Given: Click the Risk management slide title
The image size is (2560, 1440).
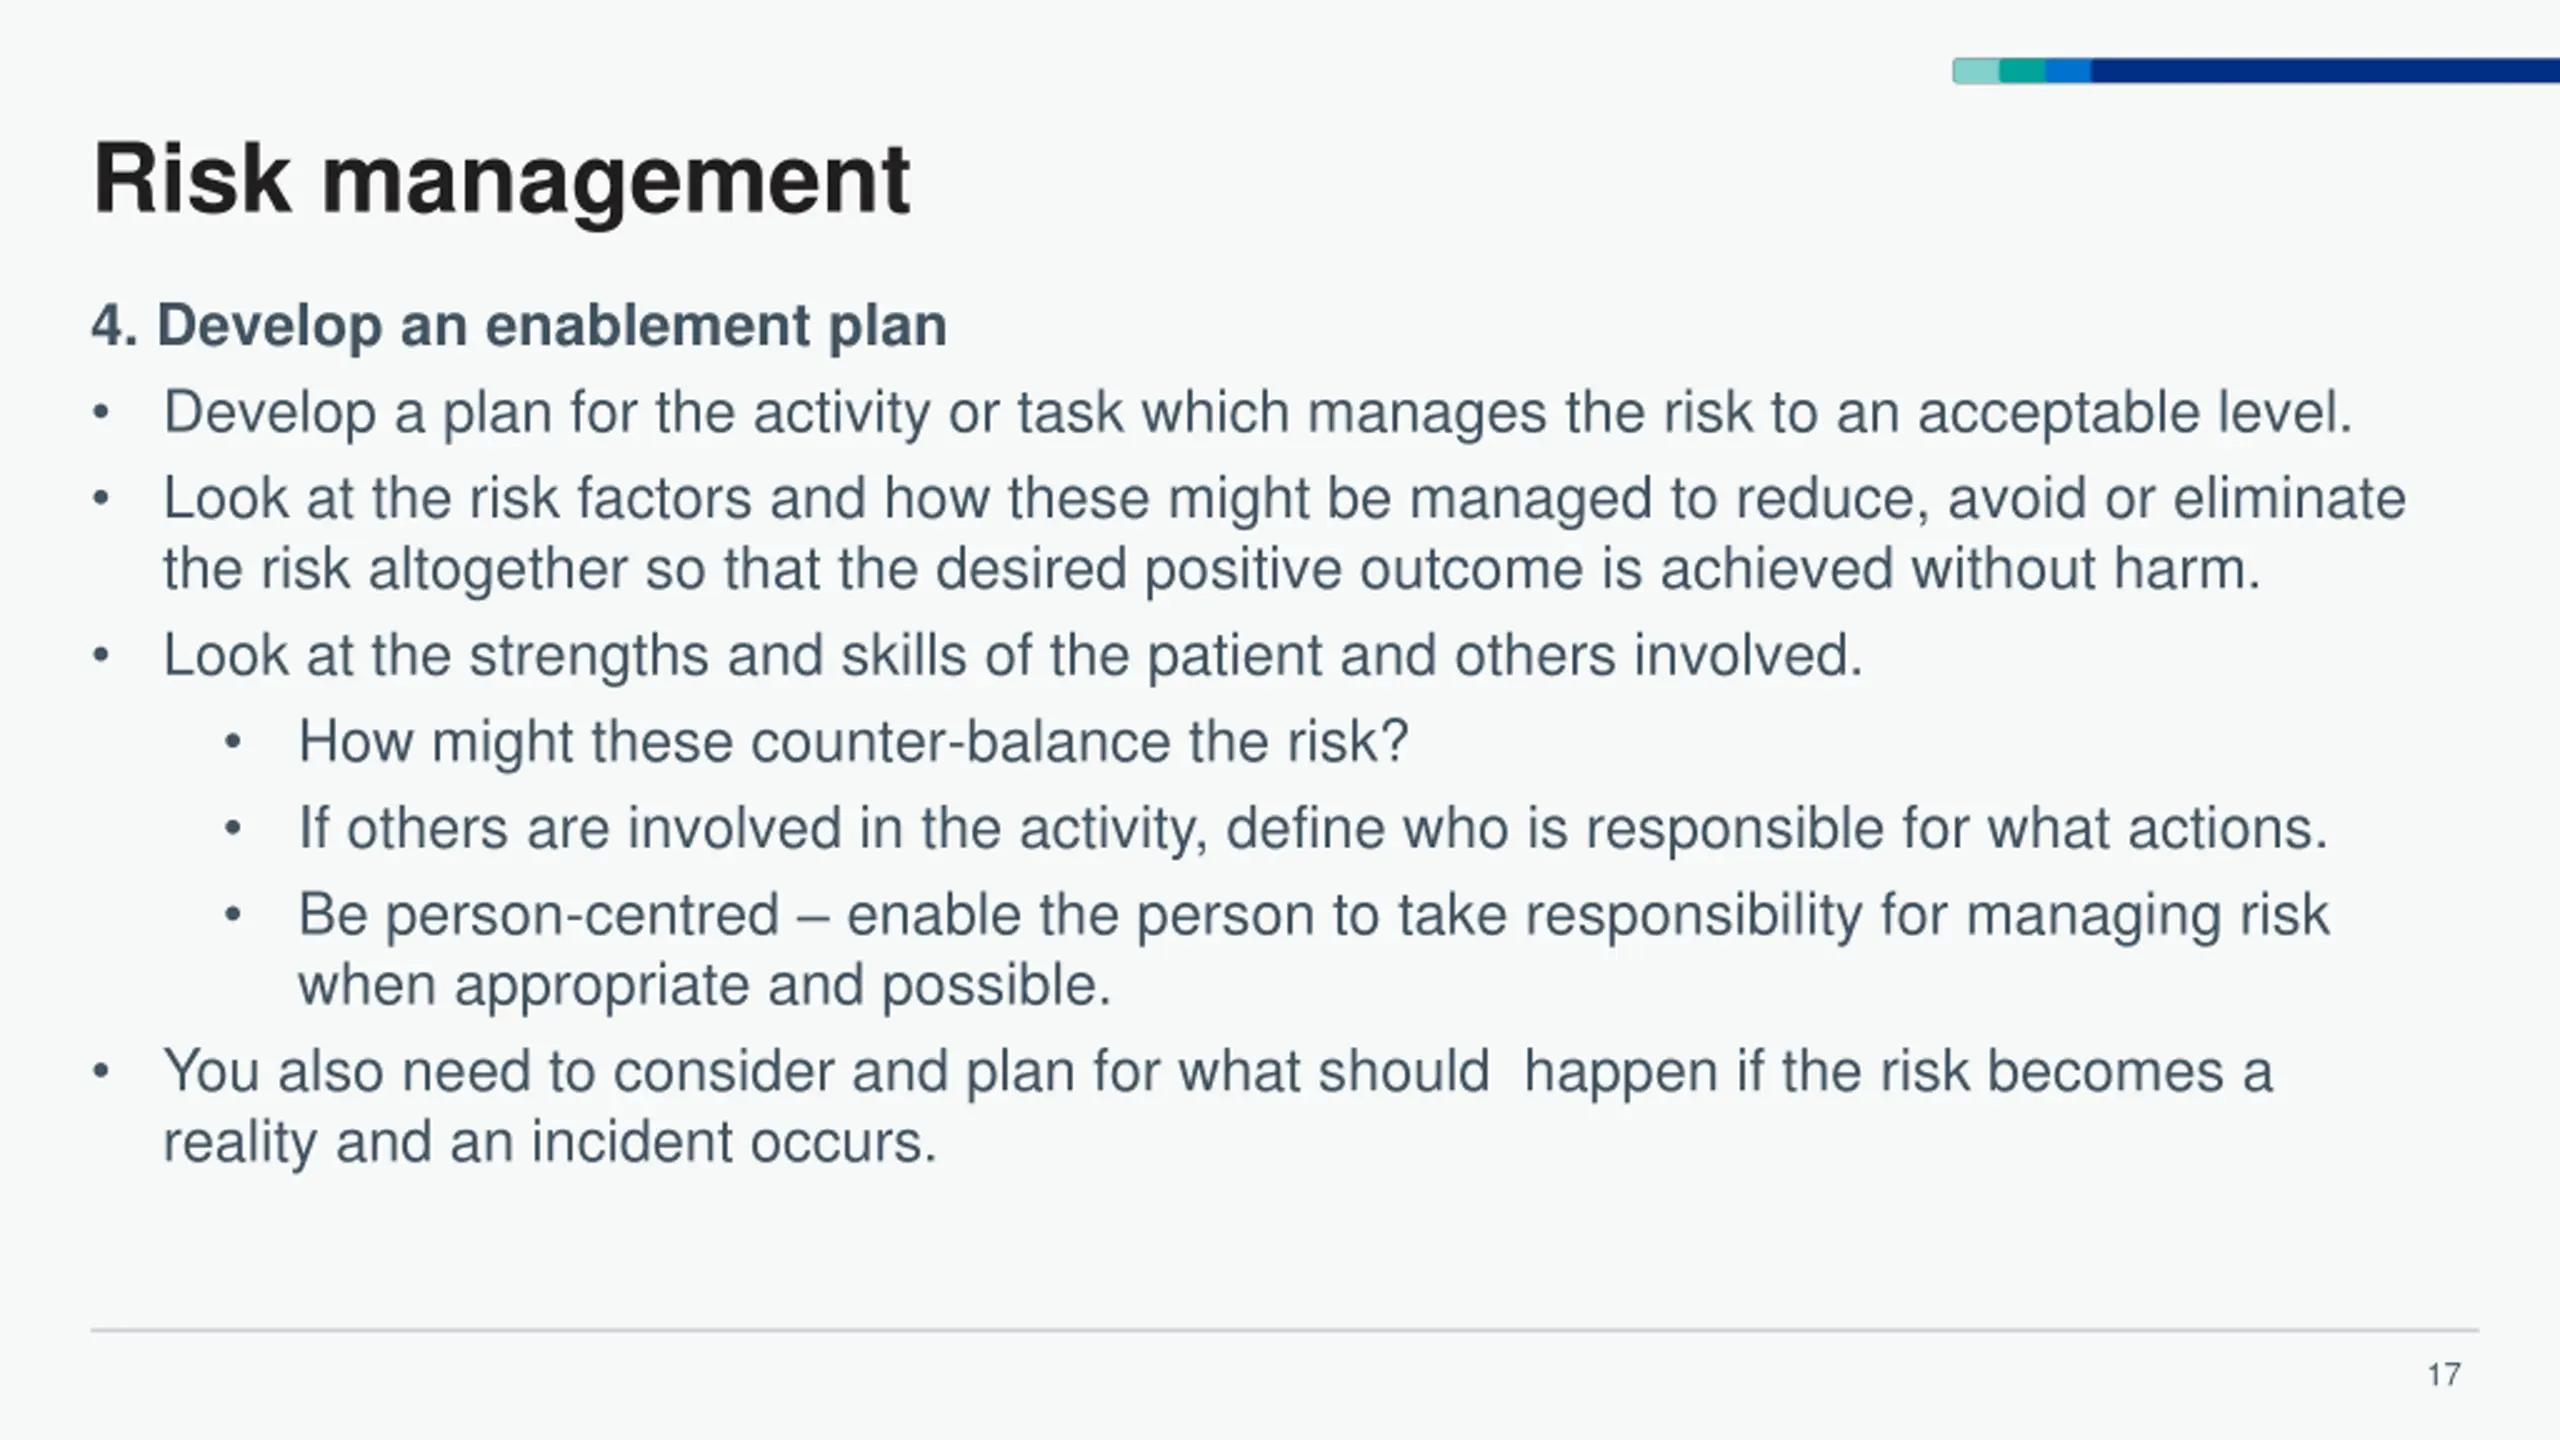Looking at the screenshot, I should point(501,180).
